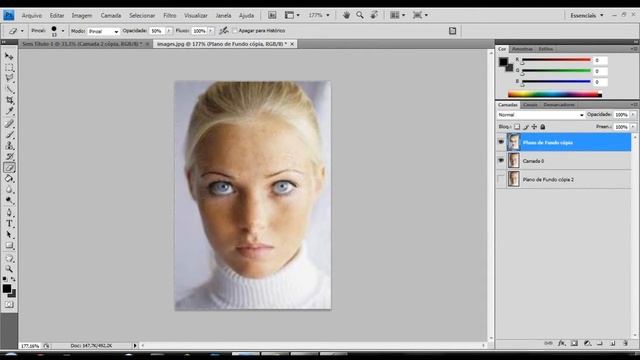Open the Fluxo slider arrow

click(x=211, y=31)
